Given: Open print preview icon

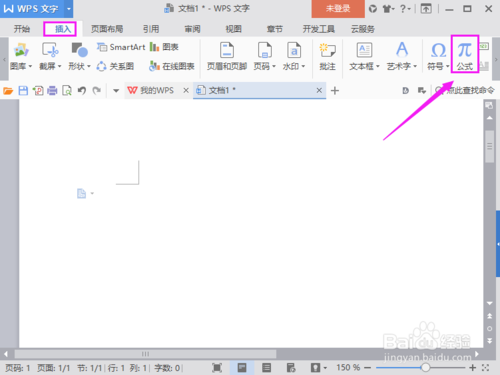Looking at the screenshot, I should (x=67, y=90).
